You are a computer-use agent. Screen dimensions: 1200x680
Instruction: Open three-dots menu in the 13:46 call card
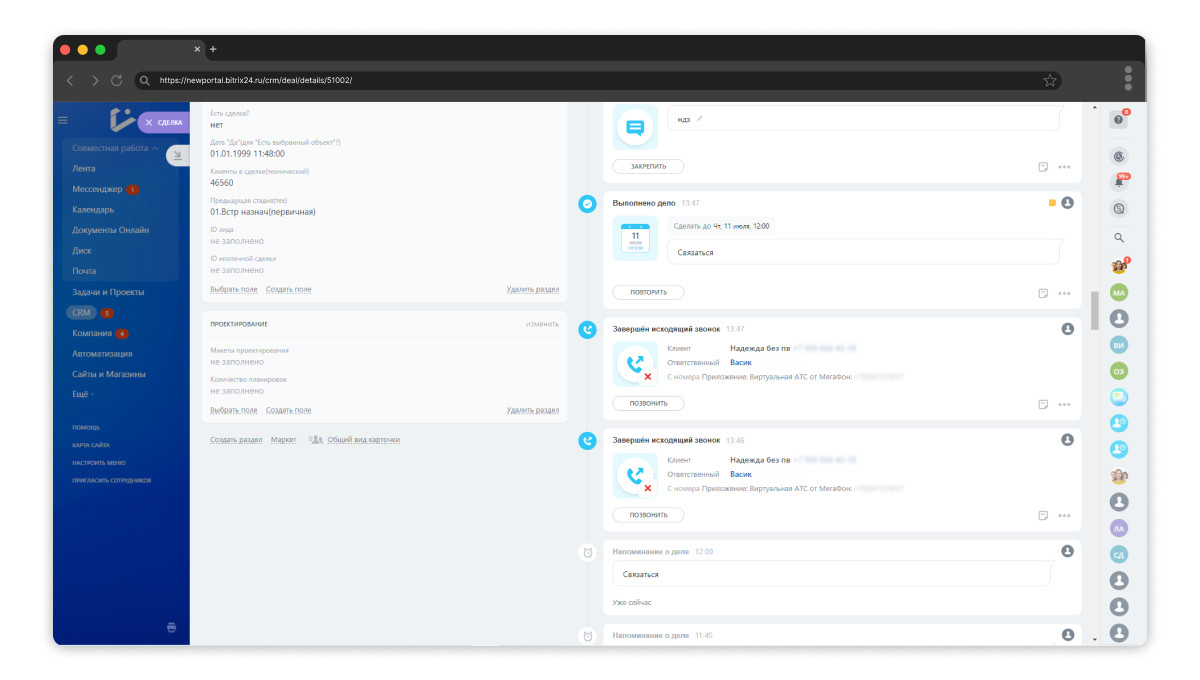[x=1064, y=515]
